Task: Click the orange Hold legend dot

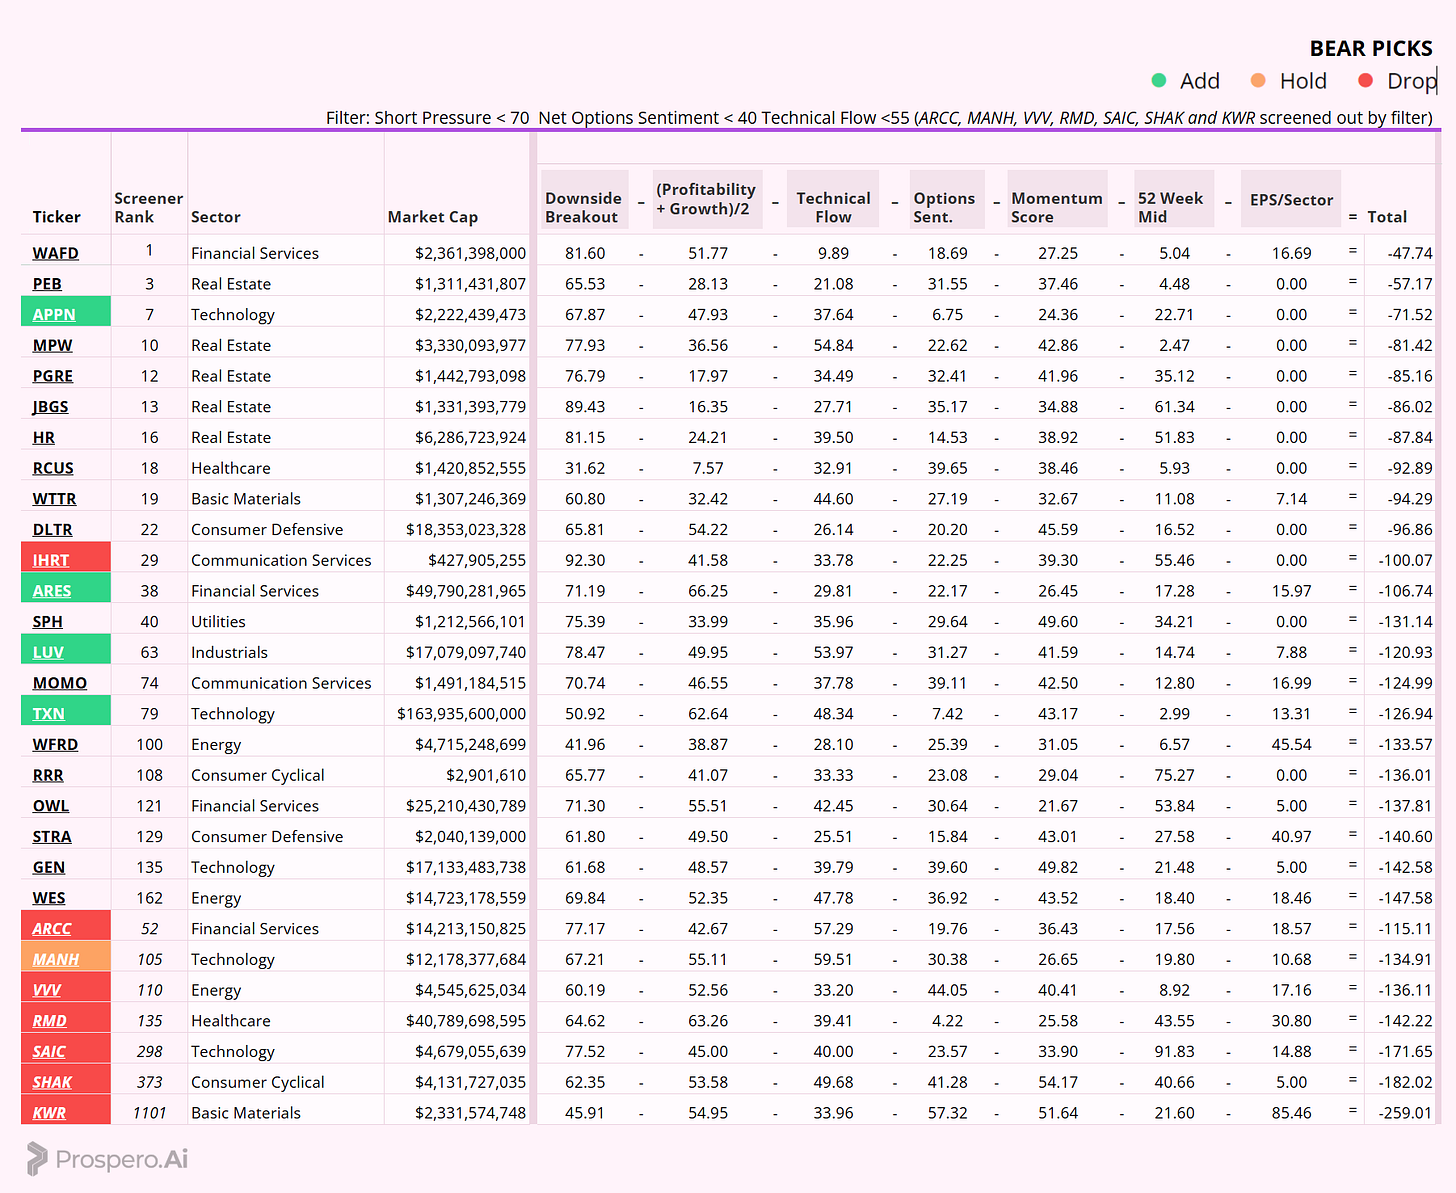Action: 1258,80
